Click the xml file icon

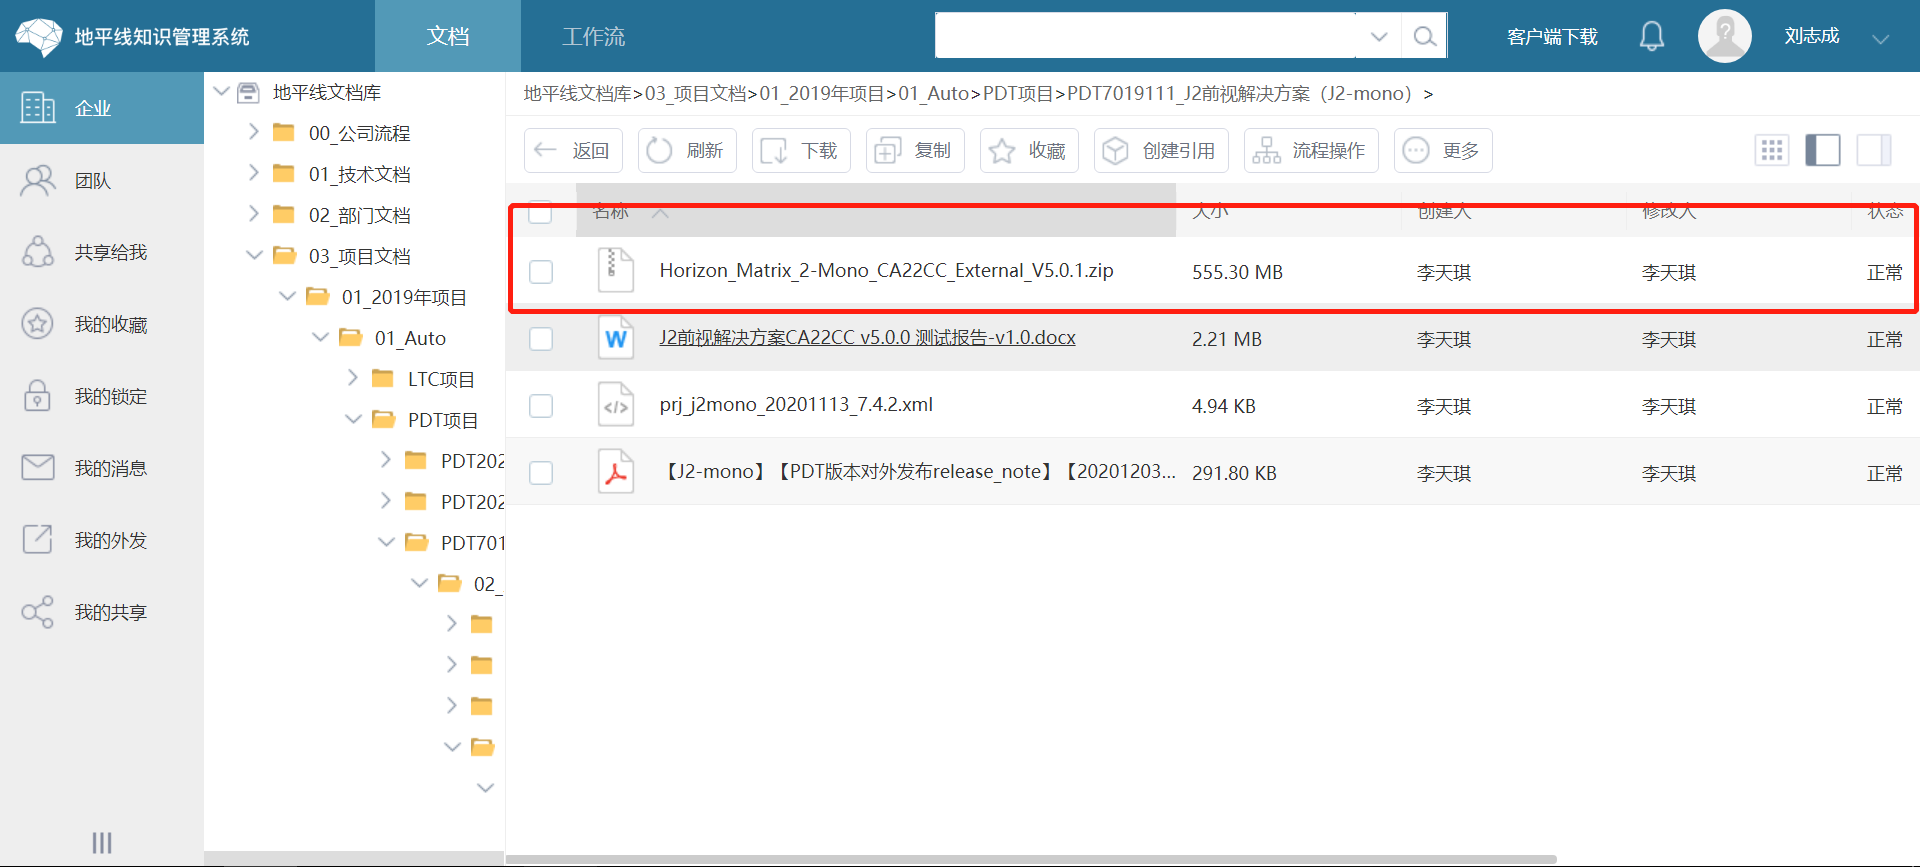click(616, 405)
